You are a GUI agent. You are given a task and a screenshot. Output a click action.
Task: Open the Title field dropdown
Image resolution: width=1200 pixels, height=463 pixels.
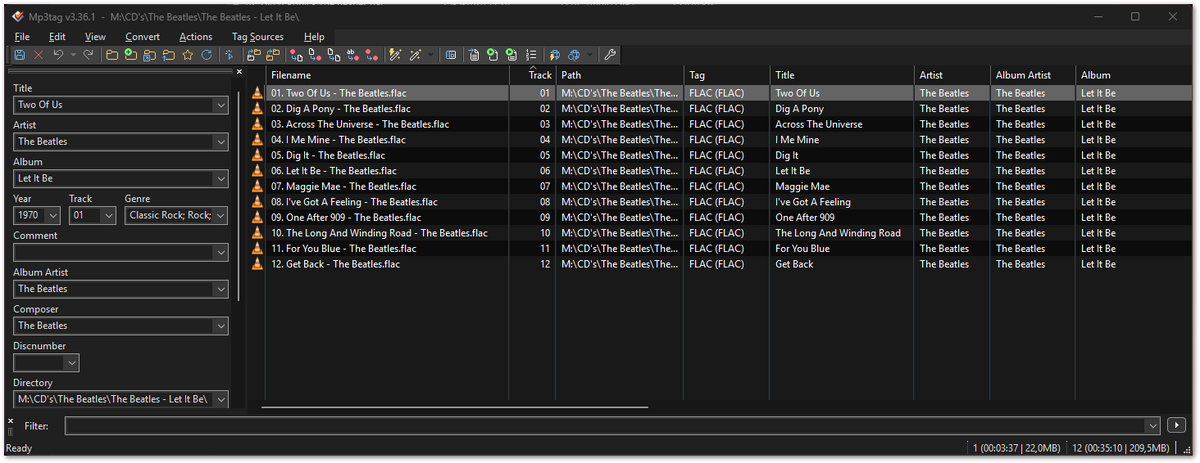(x=220, y=105)
